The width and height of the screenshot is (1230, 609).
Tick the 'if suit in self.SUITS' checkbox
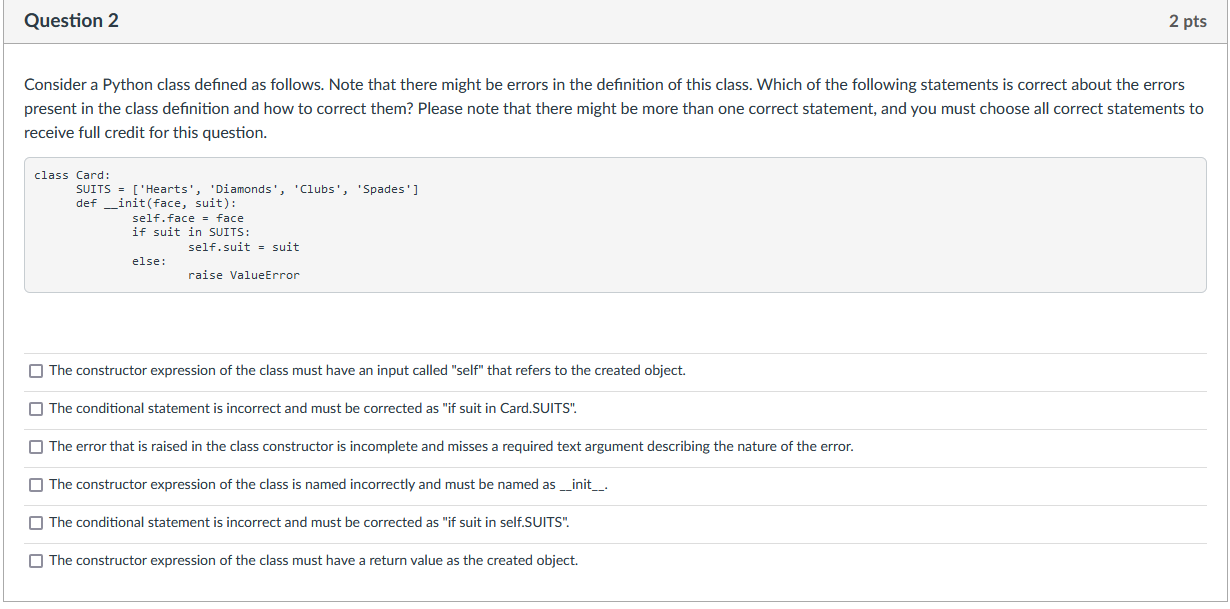click(36, 523)
